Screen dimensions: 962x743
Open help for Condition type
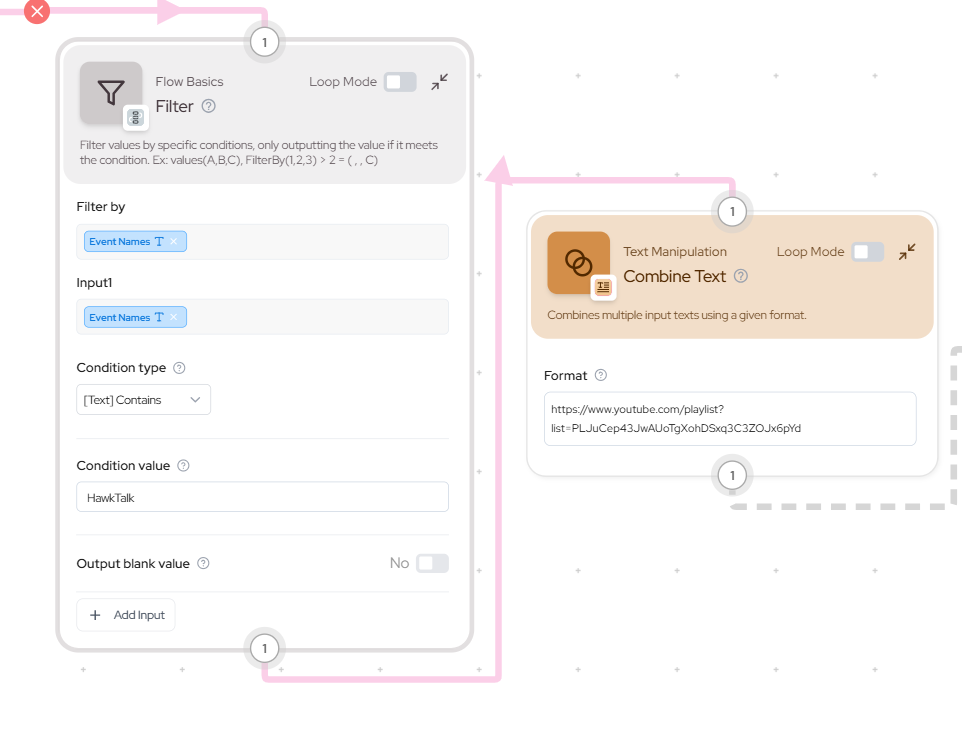coord(179,368)
